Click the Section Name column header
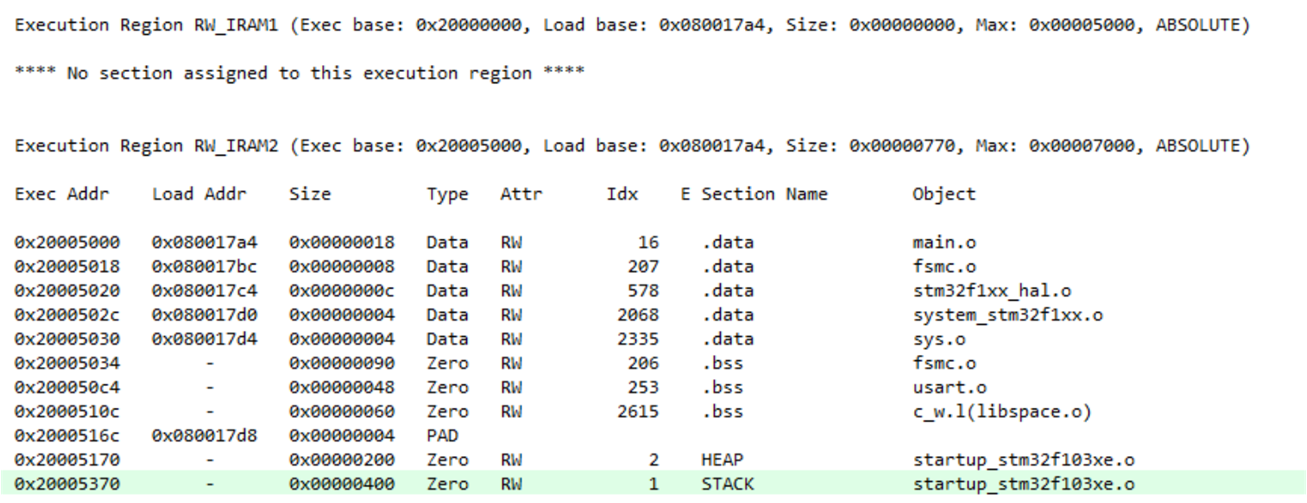Image resolution: width=1307 pixels, height=503 pixels. pyautogui.click(x=764, y=194)
